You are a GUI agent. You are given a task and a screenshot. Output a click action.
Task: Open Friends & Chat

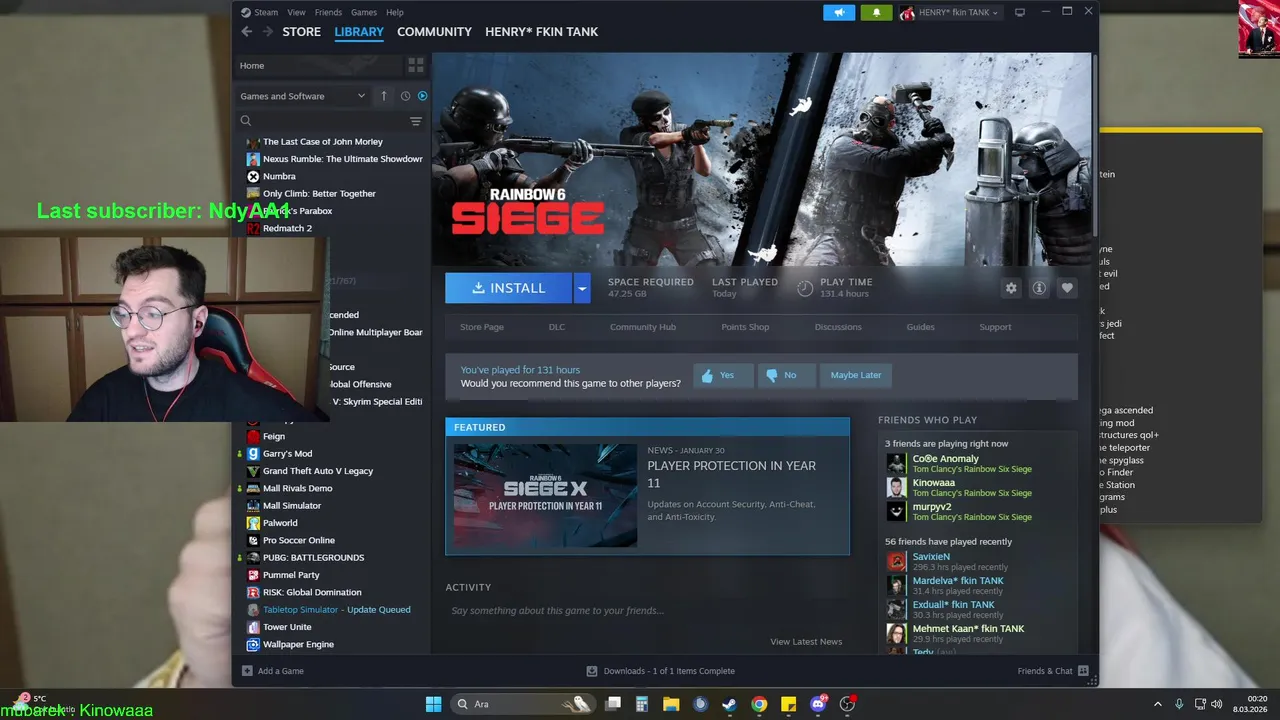click(1052, 671)
